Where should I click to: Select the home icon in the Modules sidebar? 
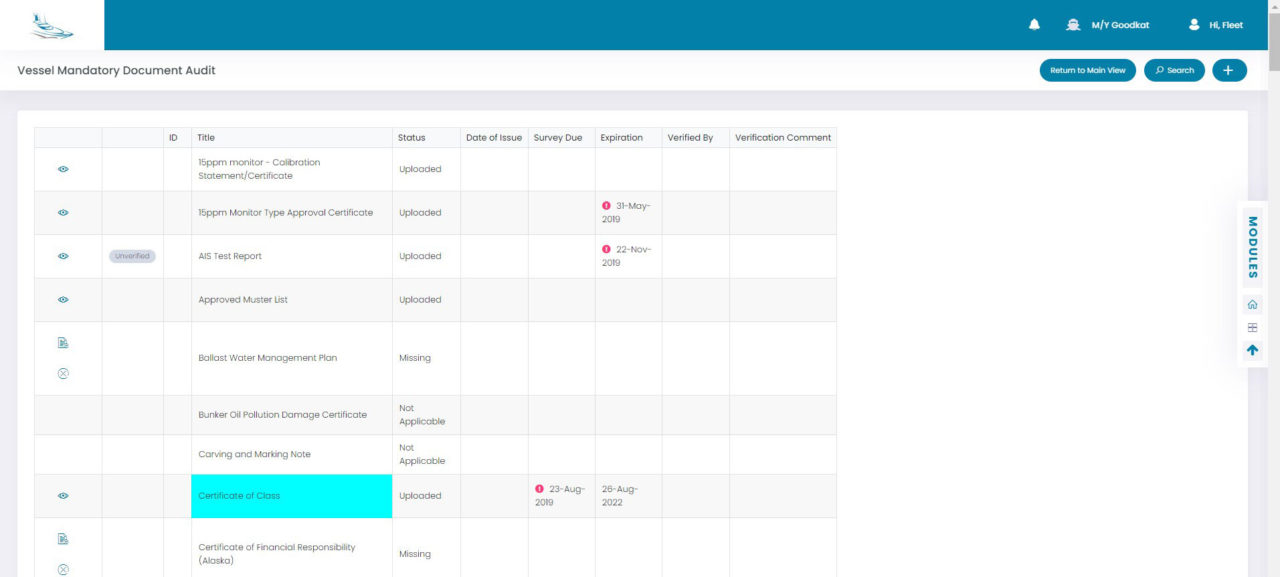pyautogui.click(x=1252, y=303)
